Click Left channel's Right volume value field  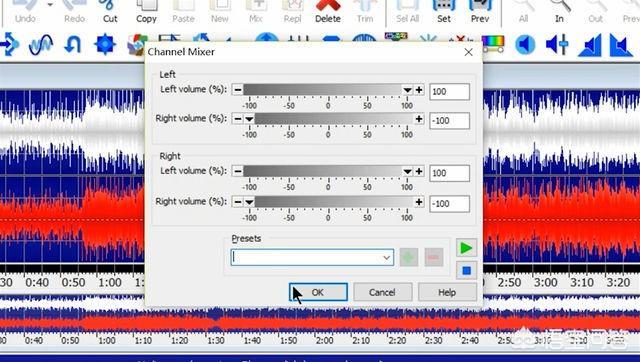pyautogui.click(x=449, y=120)
